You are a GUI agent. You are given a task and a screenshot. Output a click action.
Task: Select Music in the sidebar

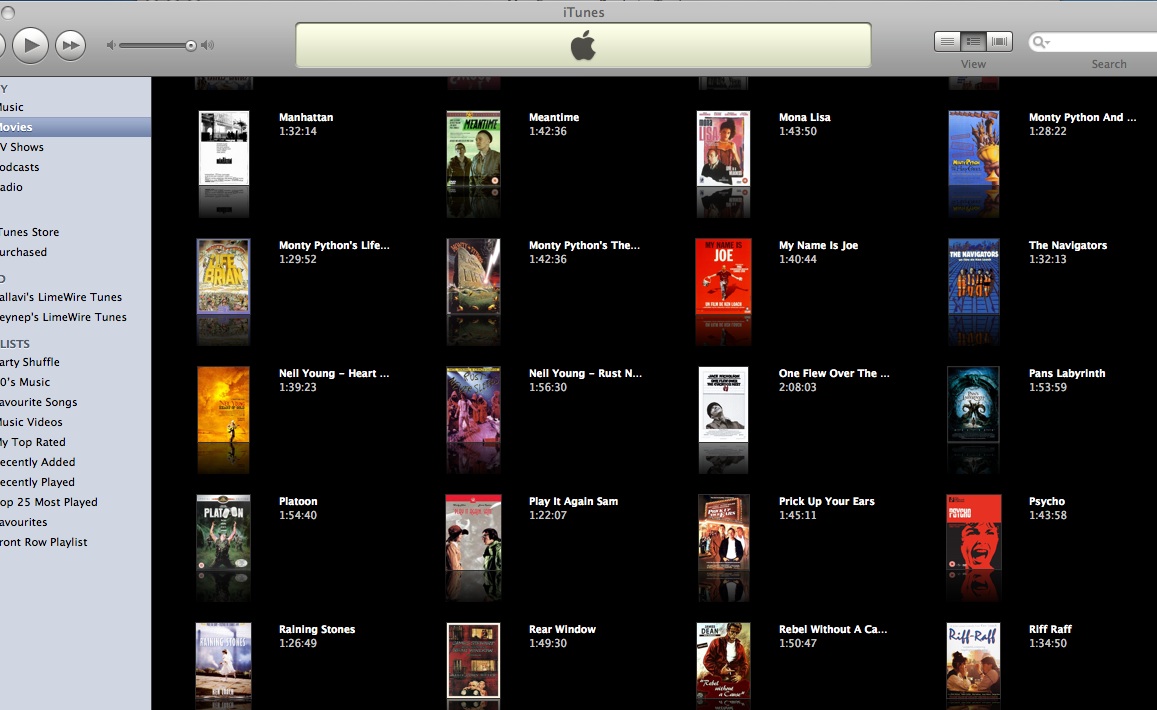tap(75, 107)
